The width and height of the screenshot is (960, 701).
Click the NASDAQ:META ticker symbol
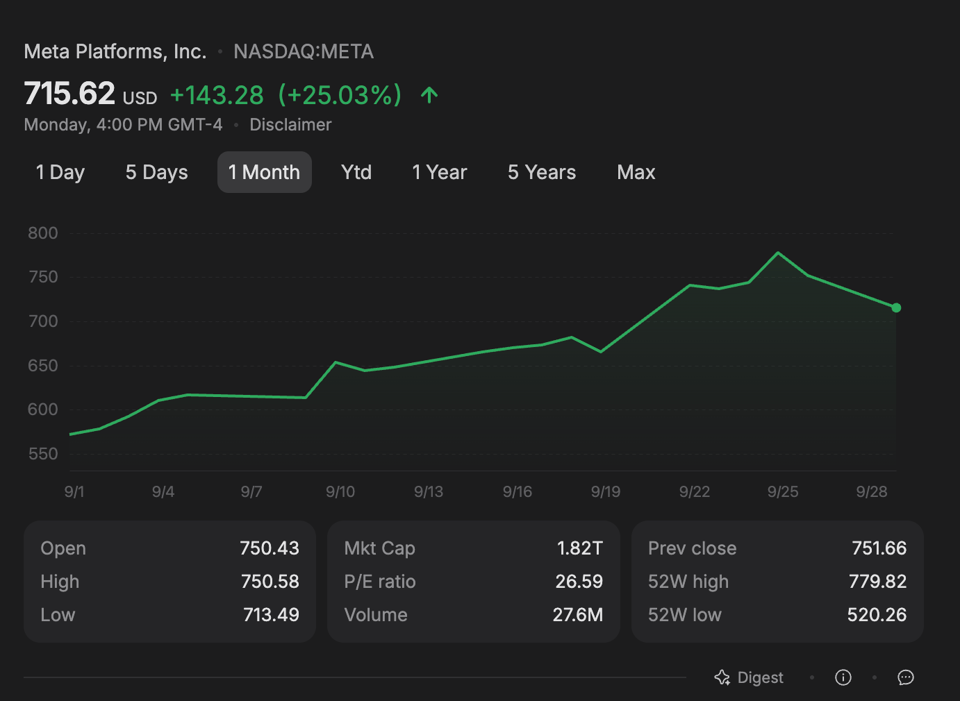point(304,51)
